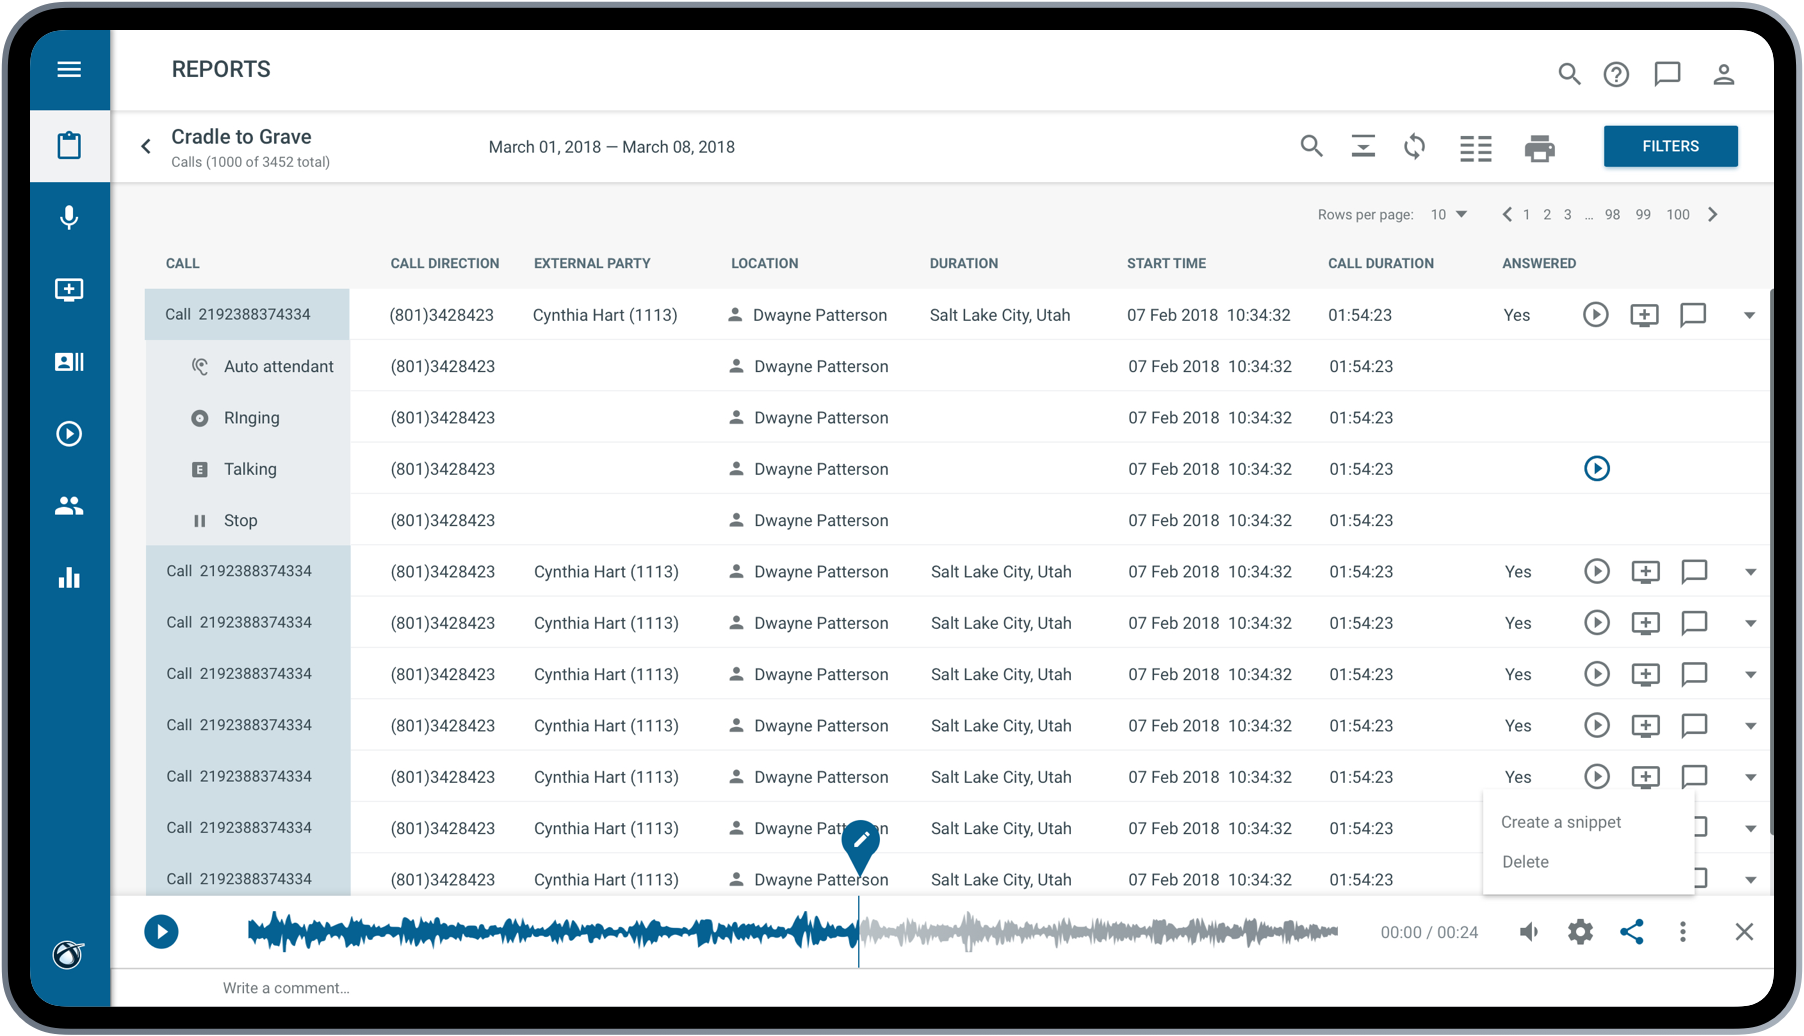The height and width of the screenshot is (1036, 1804).
Task: Open the contact card sidebar icon
Action: point(69,362)
